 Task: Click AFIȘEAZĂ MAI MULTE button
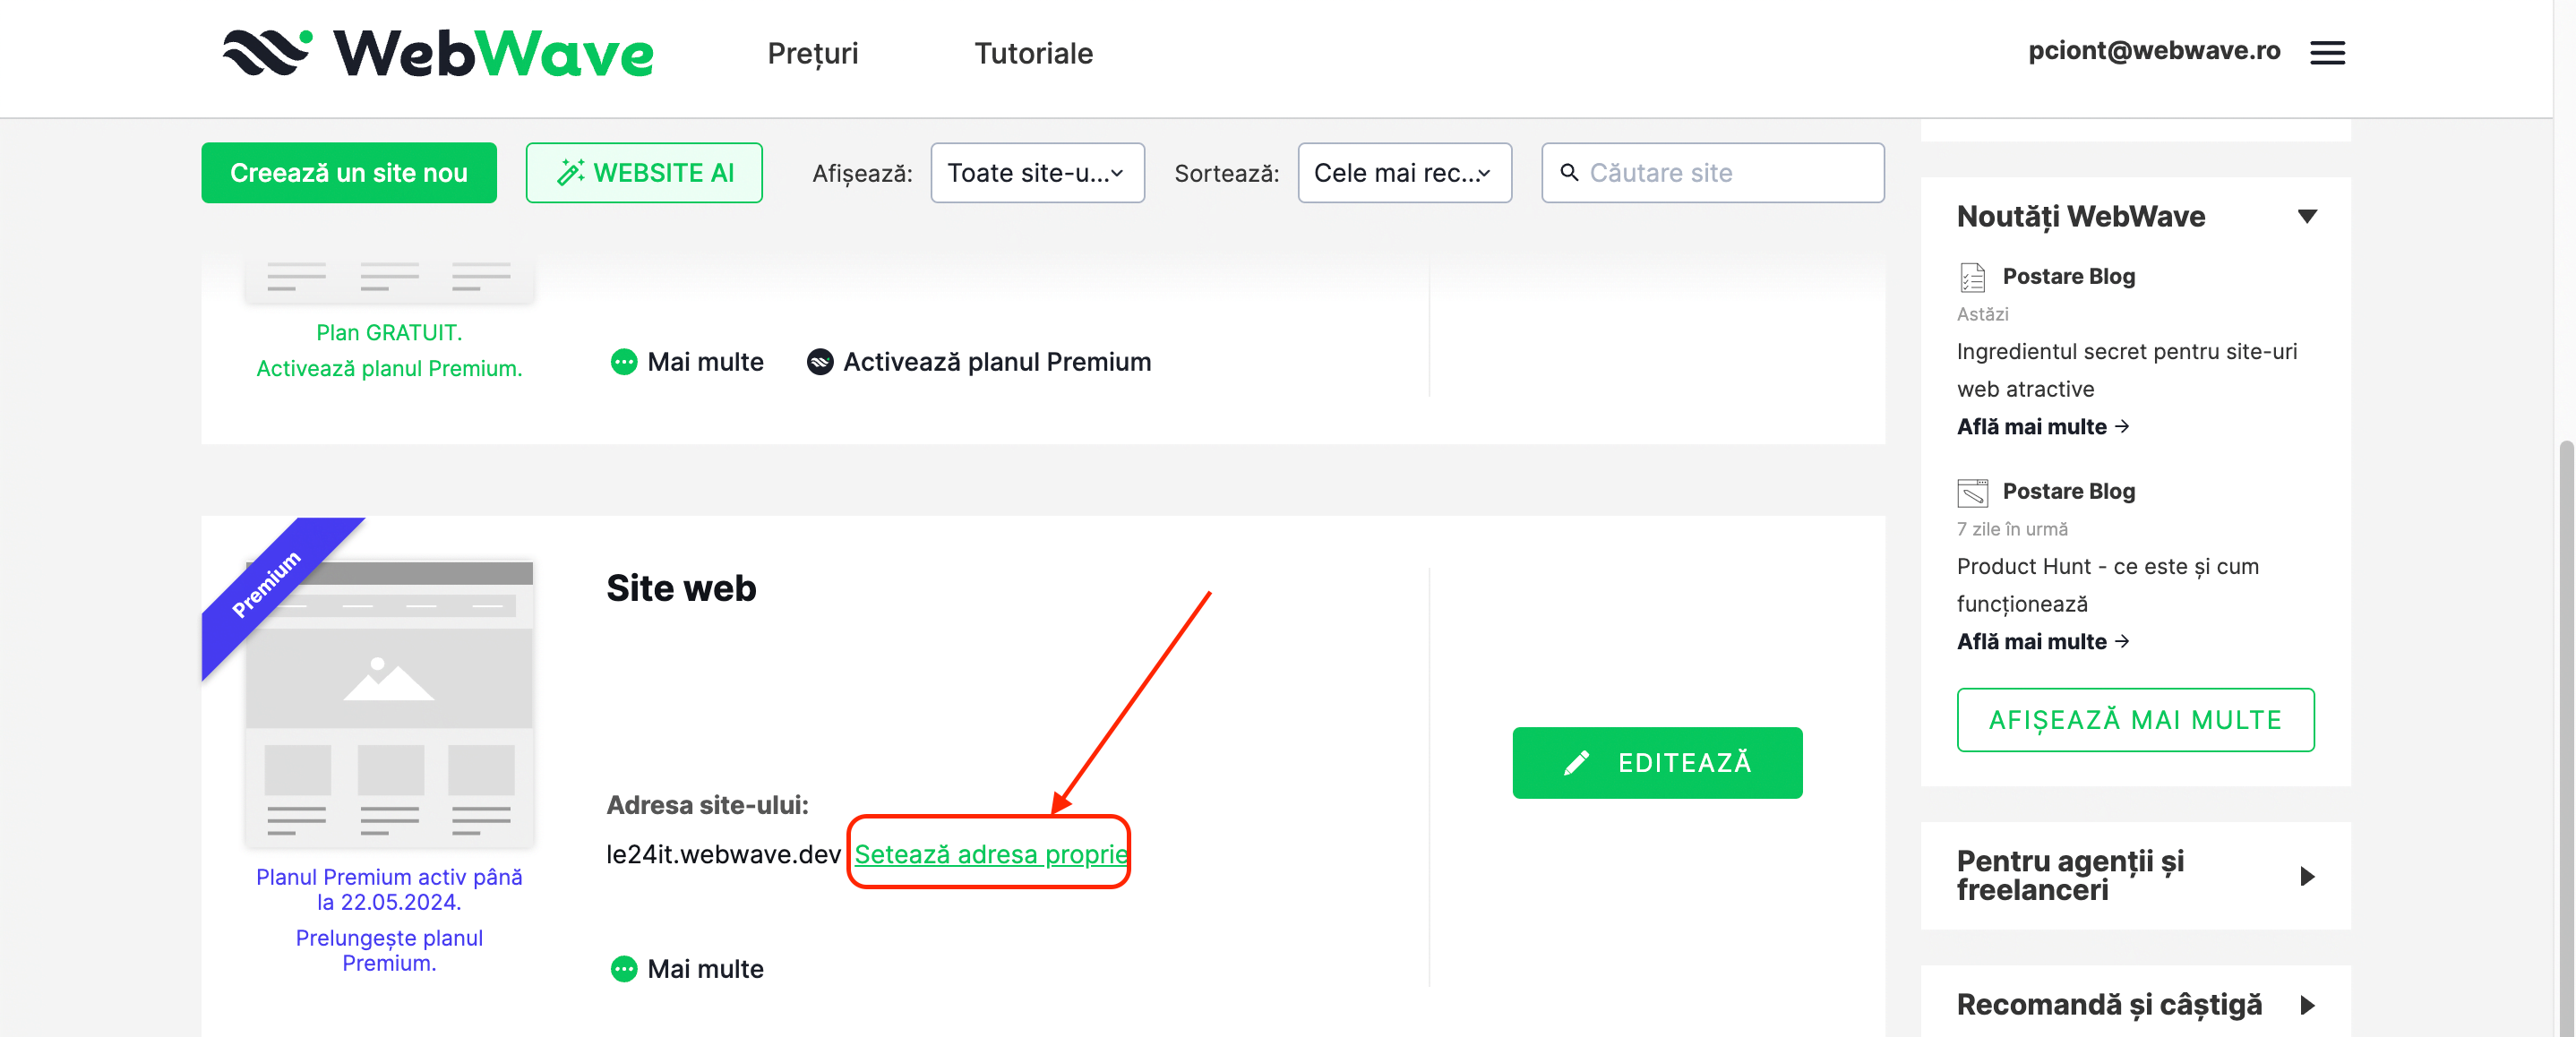point(2135,719)
